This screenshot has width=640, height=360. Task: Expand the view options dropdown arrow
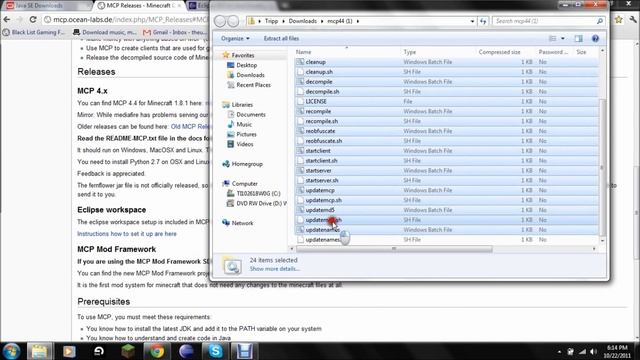click(x=563, y=38)
